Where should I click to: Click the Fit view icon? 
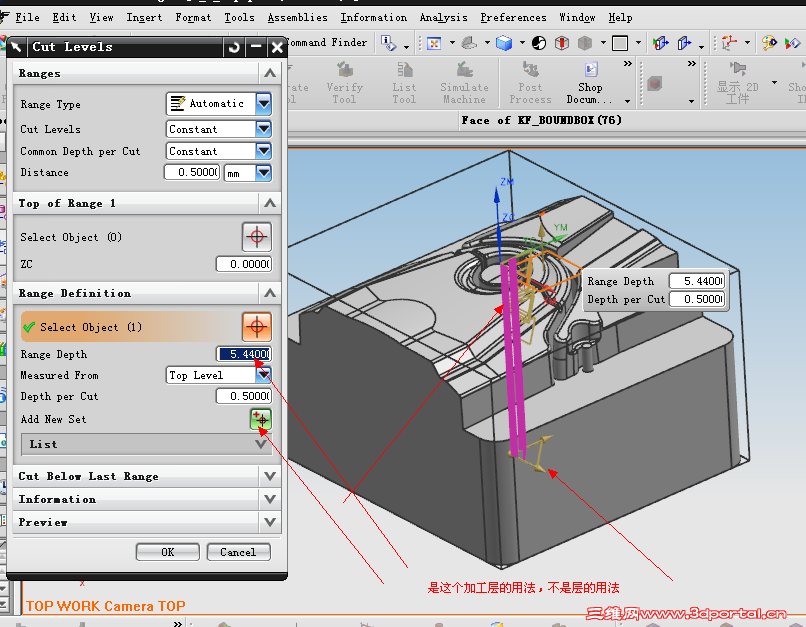tap(434, 43)
